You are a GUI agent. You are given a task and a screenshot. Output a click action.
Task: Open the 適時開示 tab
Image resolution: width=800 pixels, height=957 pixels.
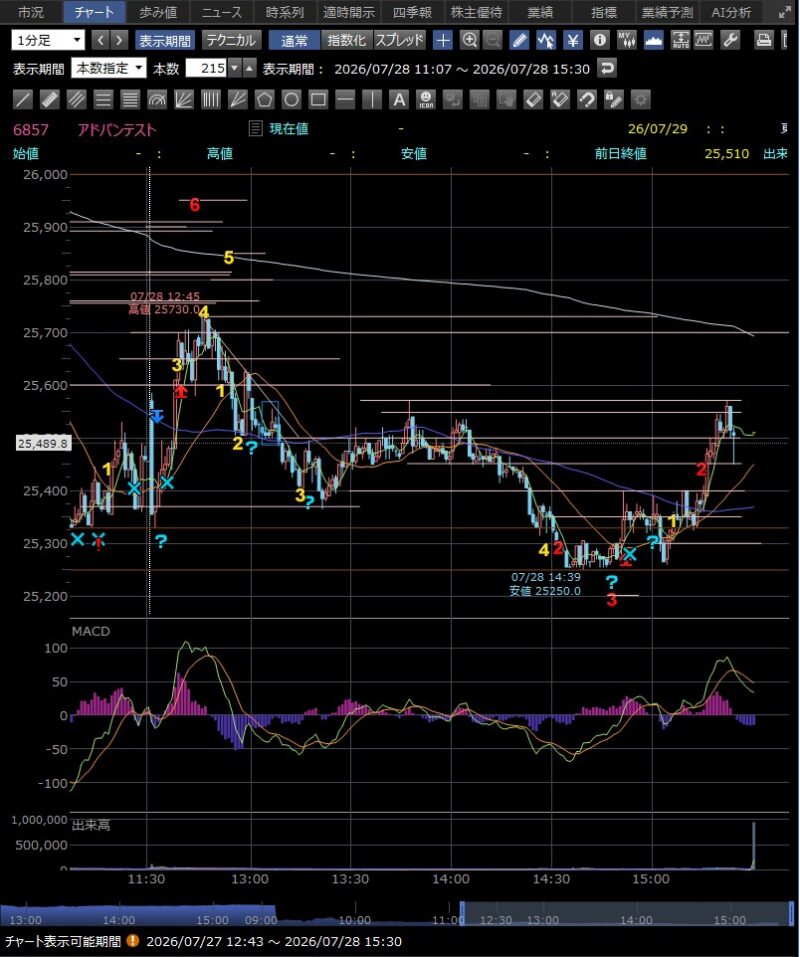click(348, 12)
